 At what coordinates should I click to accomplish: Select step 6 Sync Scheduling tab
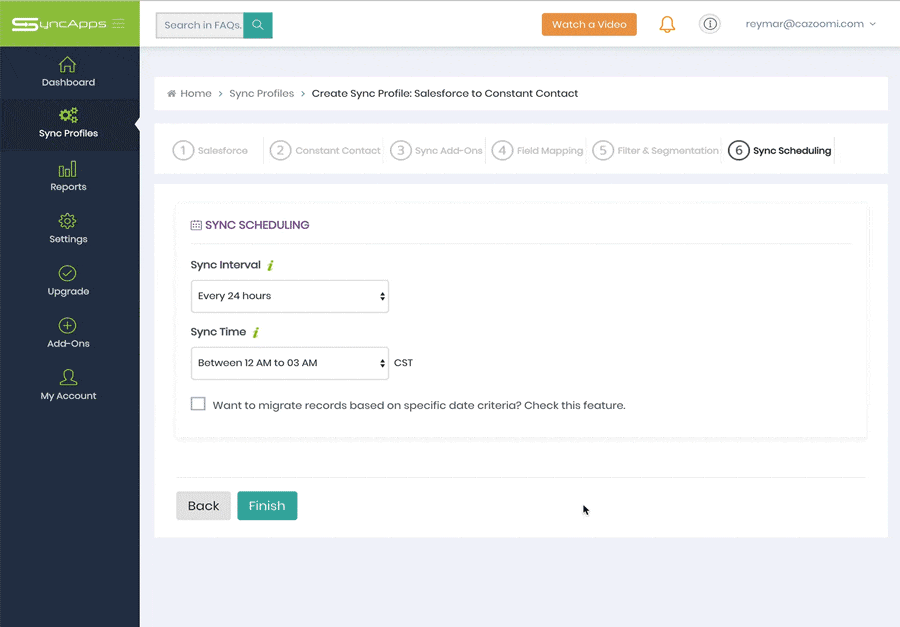(x=779, y=150)
